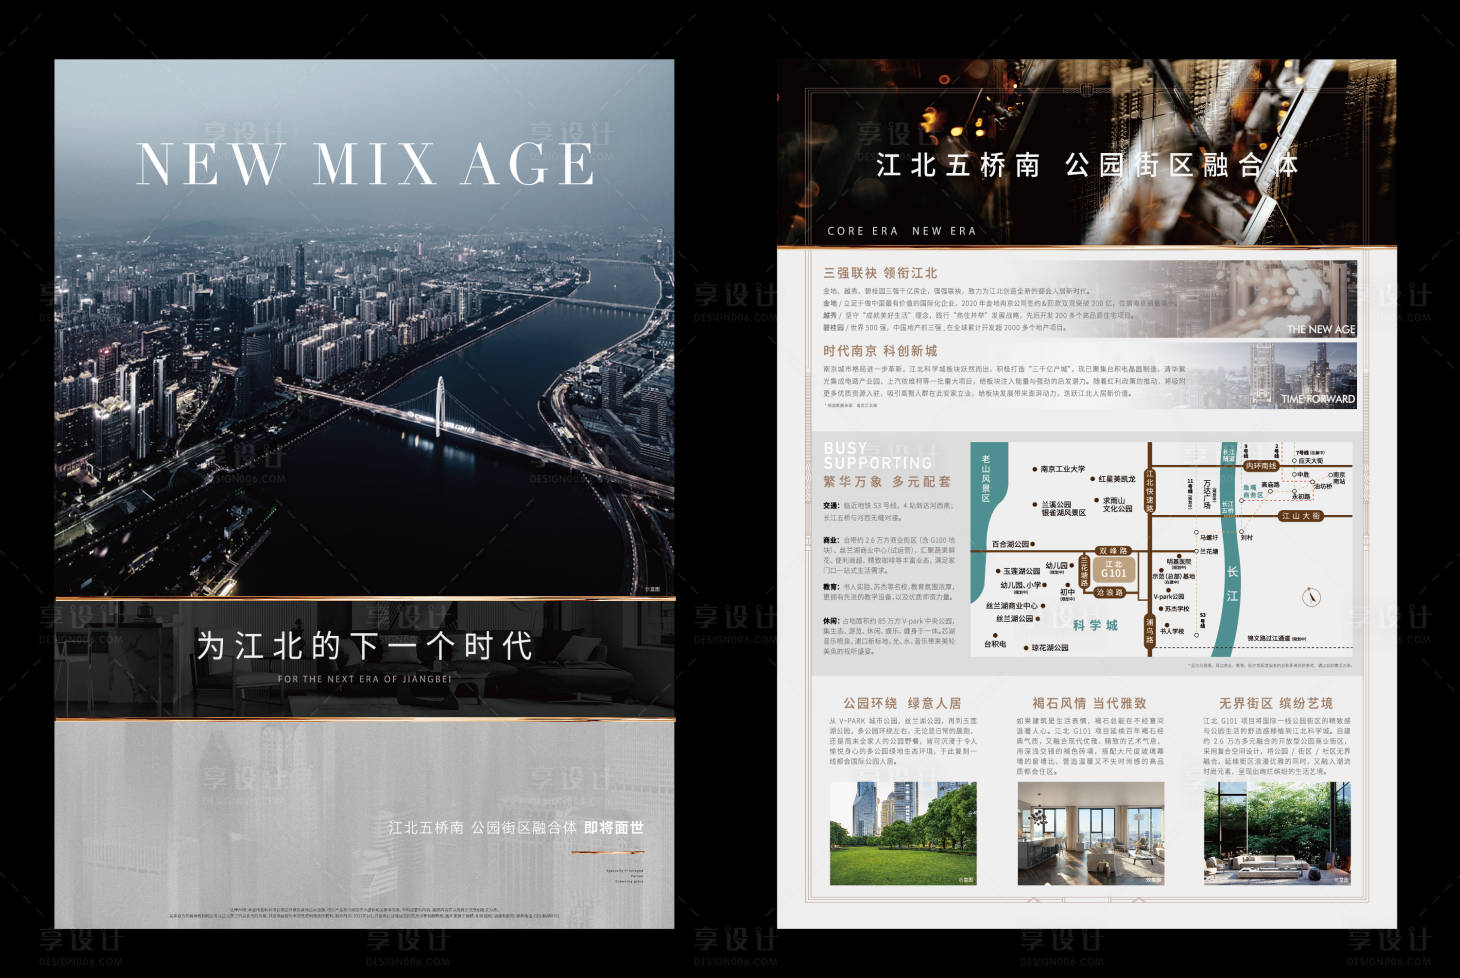Viewport: 1460px width, 978px height.
Task: Click the 内环南线 road label
Action: click(1261, 466)
